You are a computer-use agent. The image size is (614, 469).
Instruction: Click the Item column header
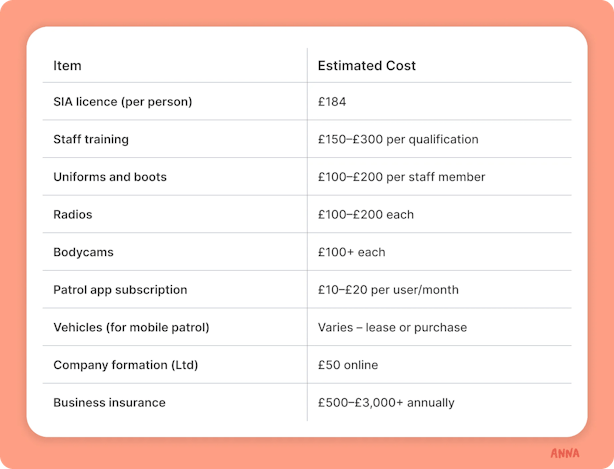67,66
